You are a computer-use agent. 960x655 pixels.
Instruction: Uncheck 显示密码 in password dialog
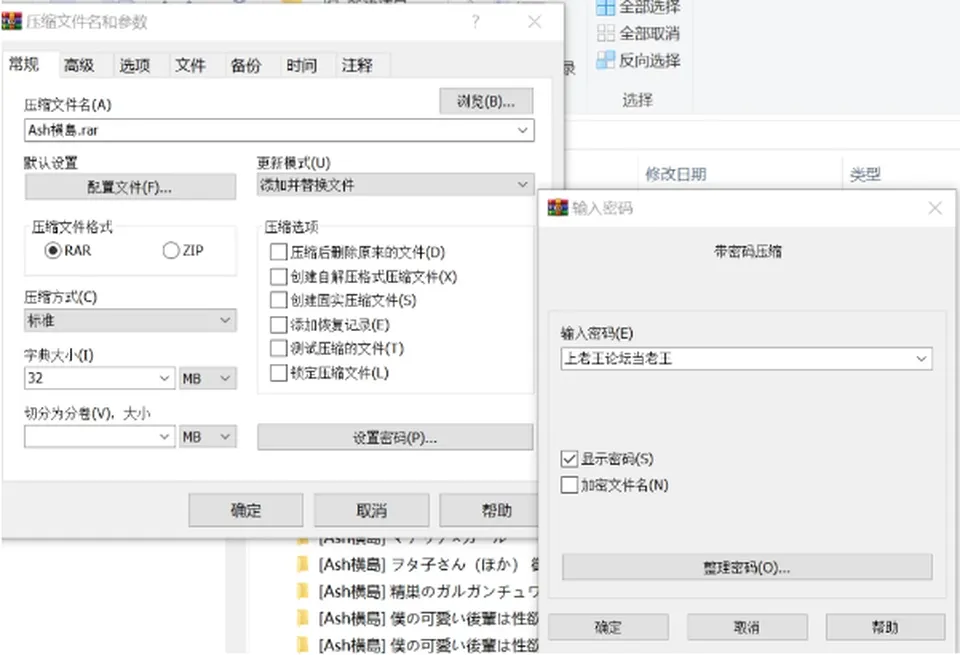[569, 458]
